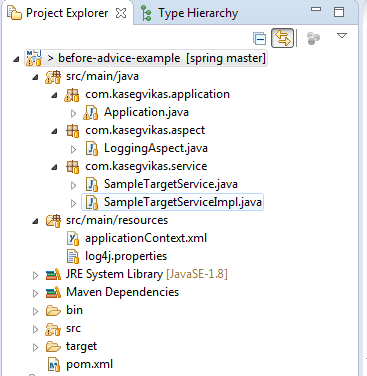Screen dimensions: 367x376
Task: Select the LoggingAspect.java label
Action: point(156,148)
